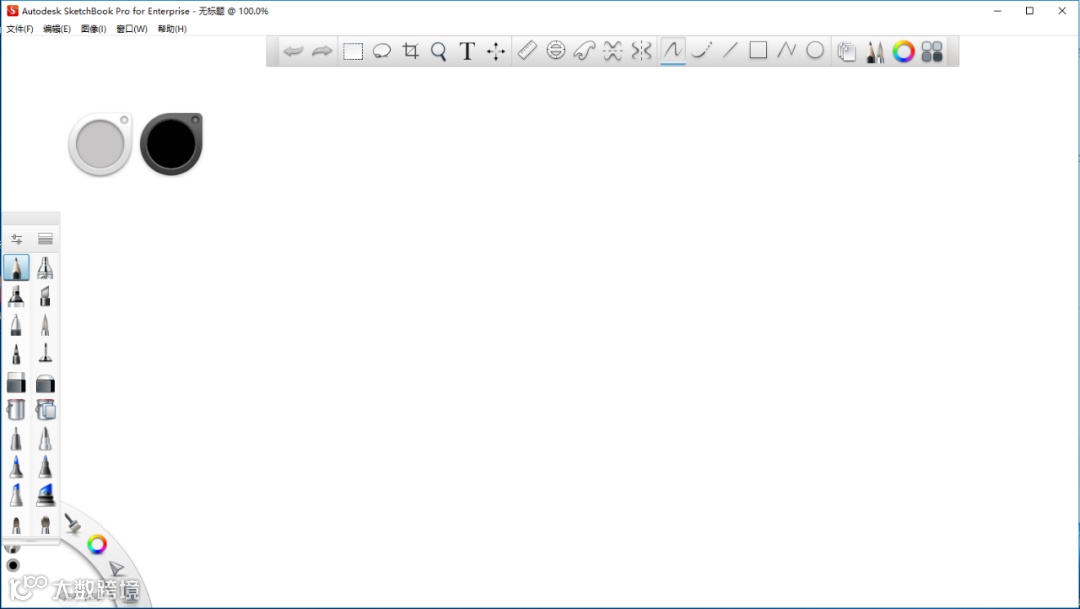Viewport: 1080px width, 609px height.
Task: Enable the French Curve guide
Action: coord(584,51)
